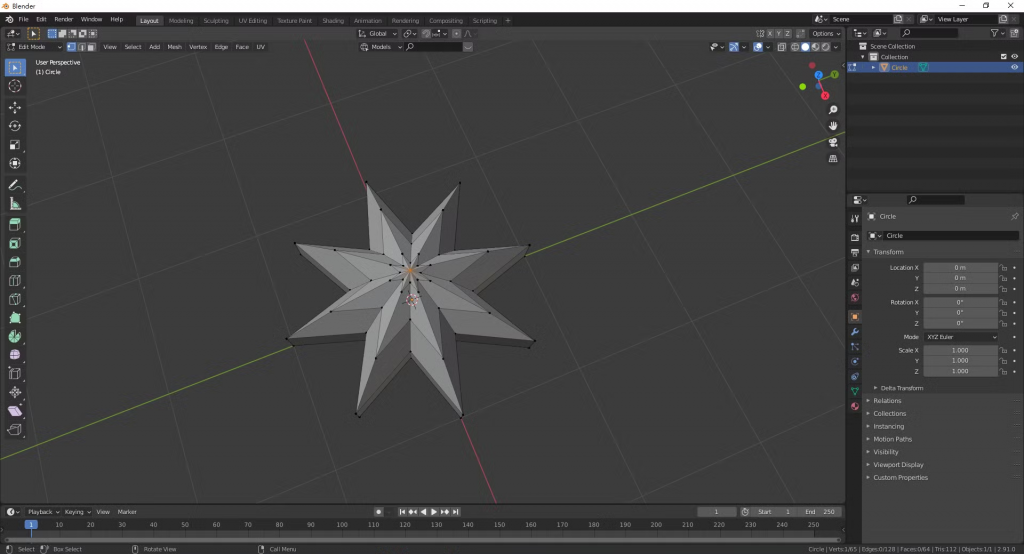This screenshot has width=1024, height=554.
Task: Click the End frame field showing 250
Action: coord(820,512)
